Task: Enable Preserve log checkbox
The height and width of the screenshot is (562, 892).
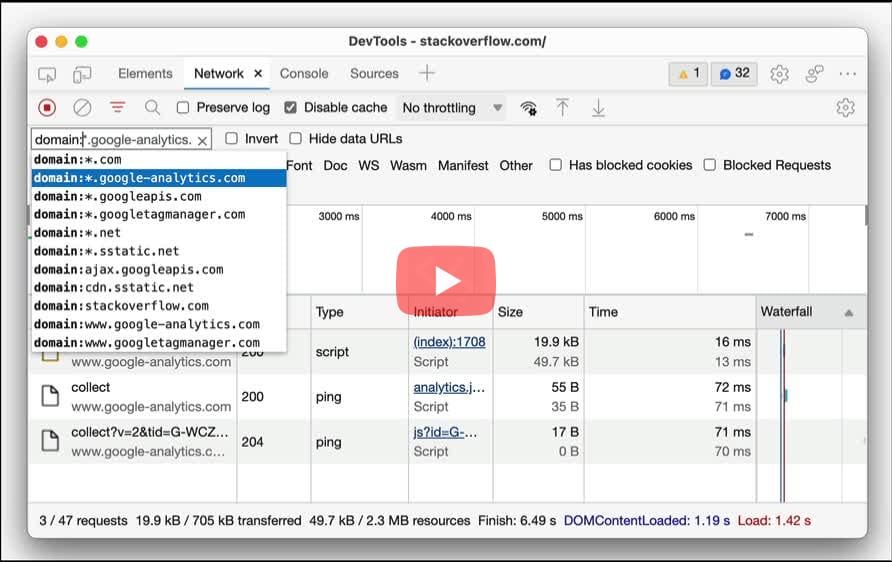Action: coord(183,108)
